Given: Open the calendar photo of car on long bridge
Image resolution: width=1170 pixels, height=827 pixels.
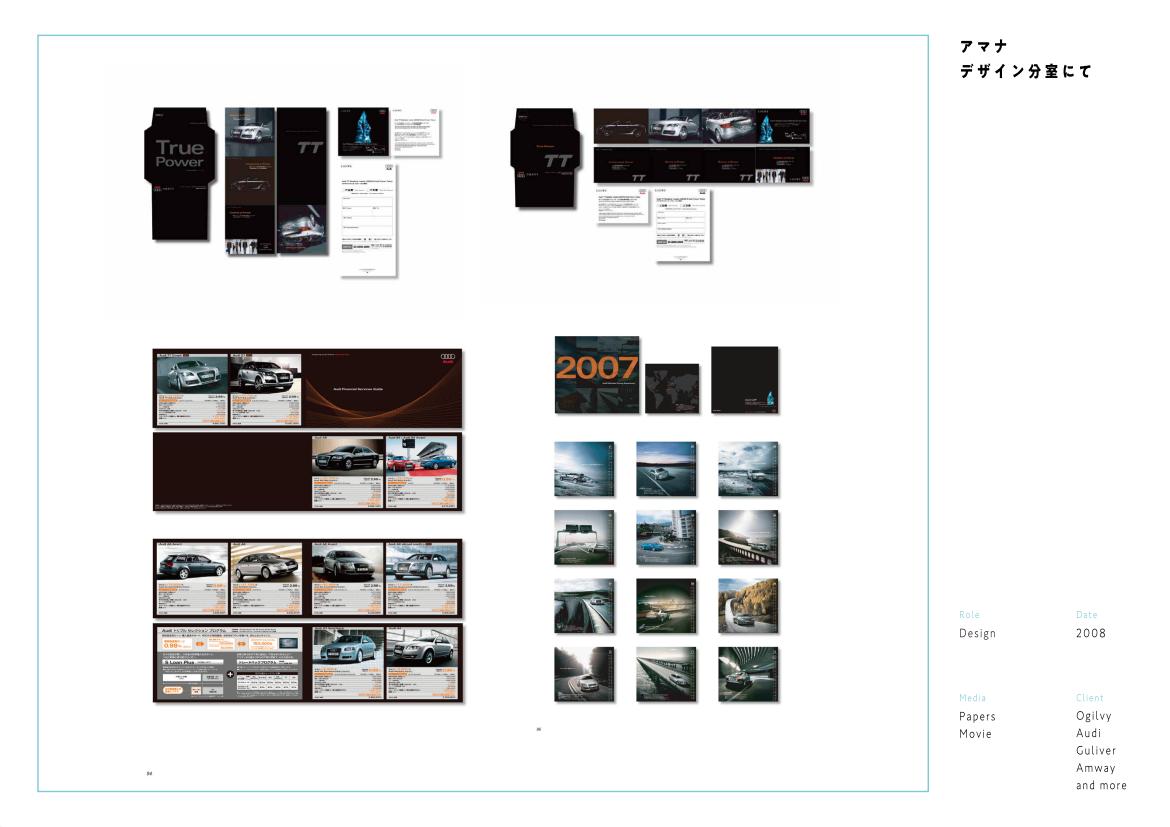Looking at the screenshot, I should (666, 675).
